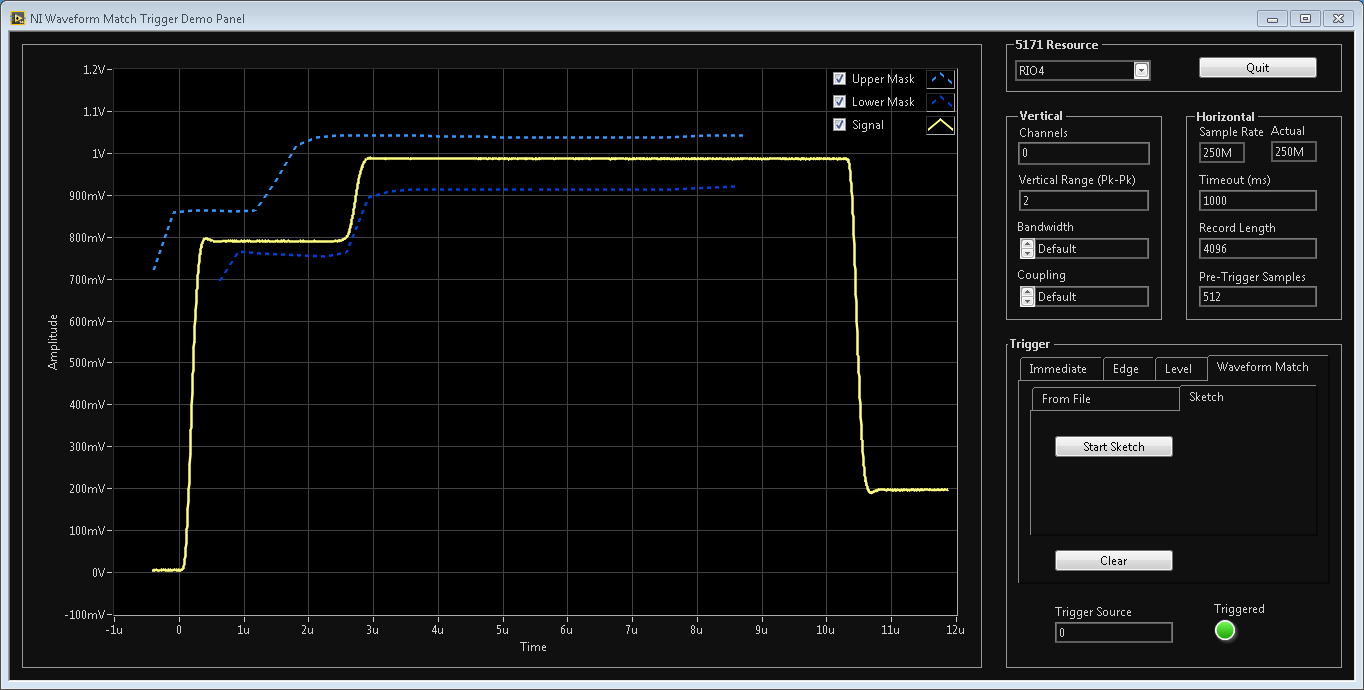Image resolution: width=1364 pixels, height=690 pixels.
Task: Click the Upper Mask plot style icon
Action: (x=940, y=79)
